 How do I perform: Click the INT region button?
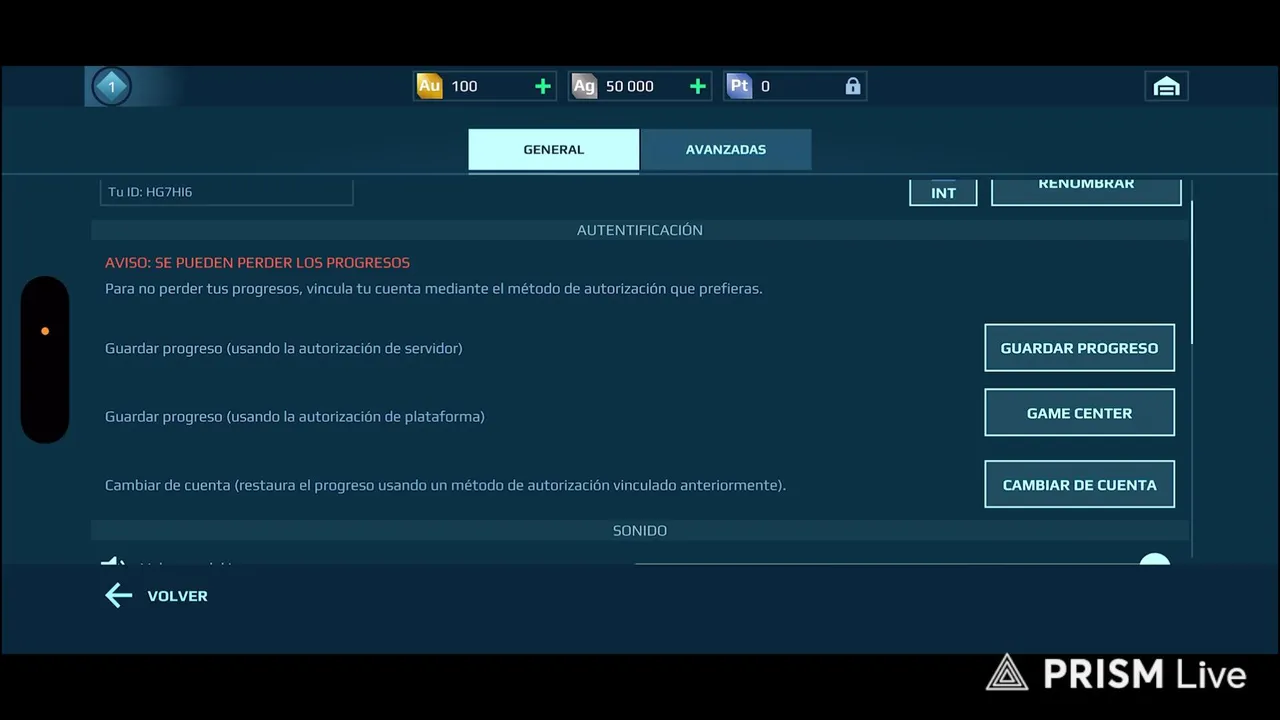point(943,192)
